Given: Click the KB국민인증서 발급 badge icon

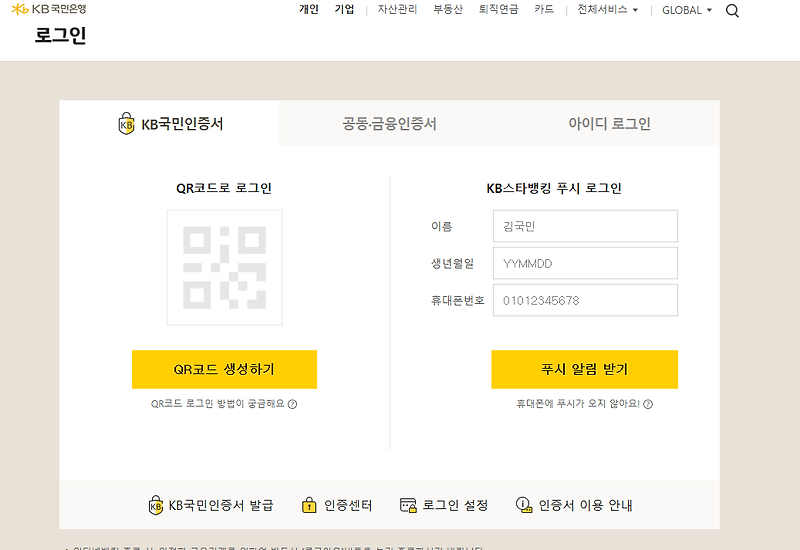Looking at the screenshot, I should (x=156, y=505).
